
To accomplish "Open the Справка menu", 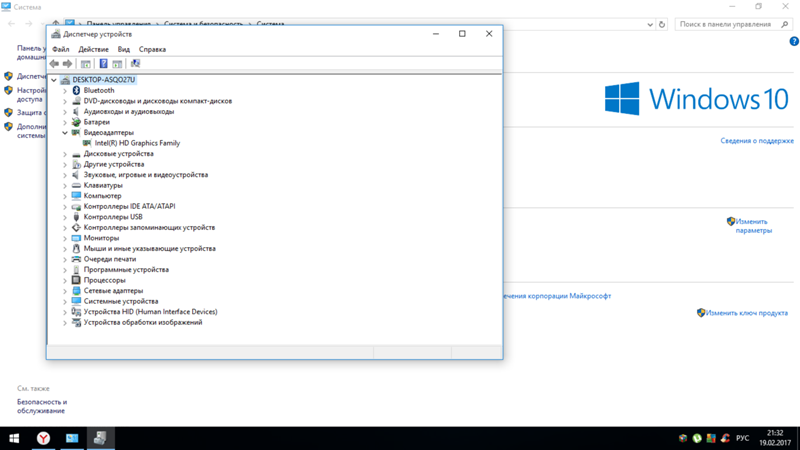I will tap(152, 49).
